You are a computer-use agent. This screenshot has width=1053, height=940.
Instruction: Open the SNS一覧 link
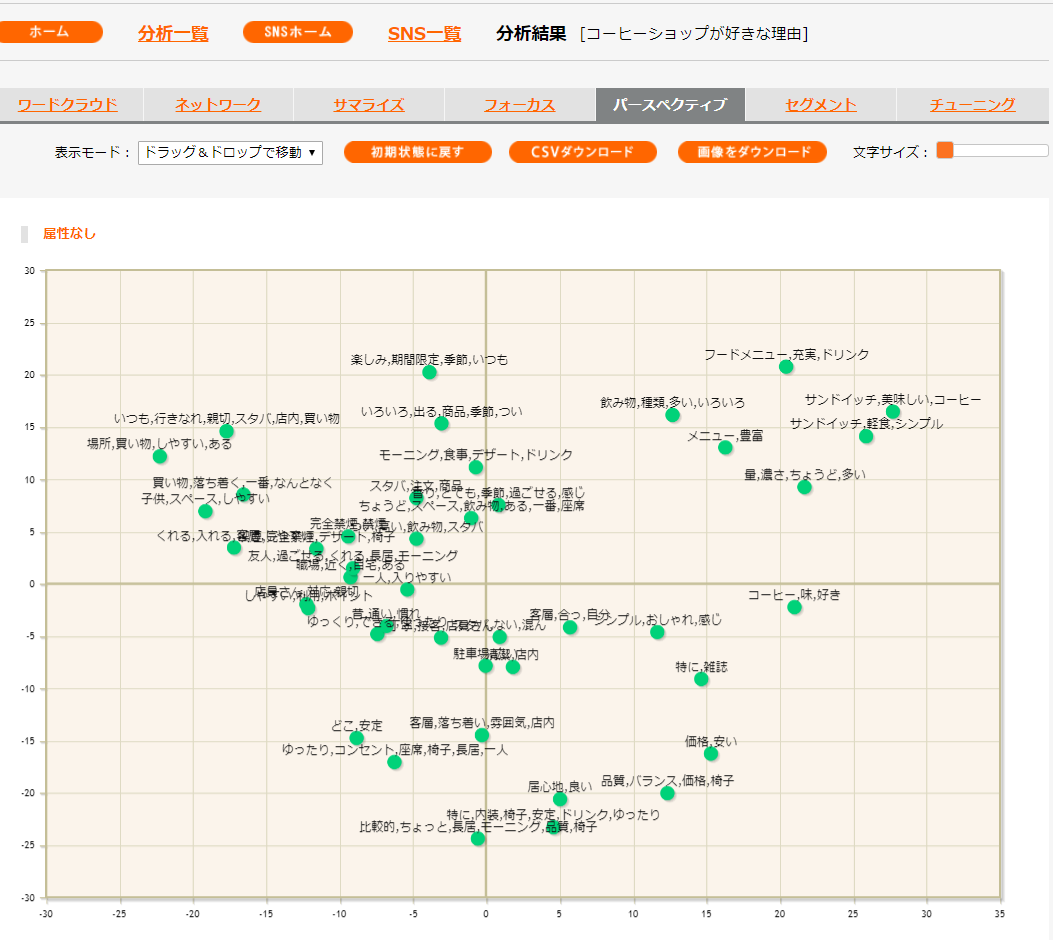(x=424, y=34)
